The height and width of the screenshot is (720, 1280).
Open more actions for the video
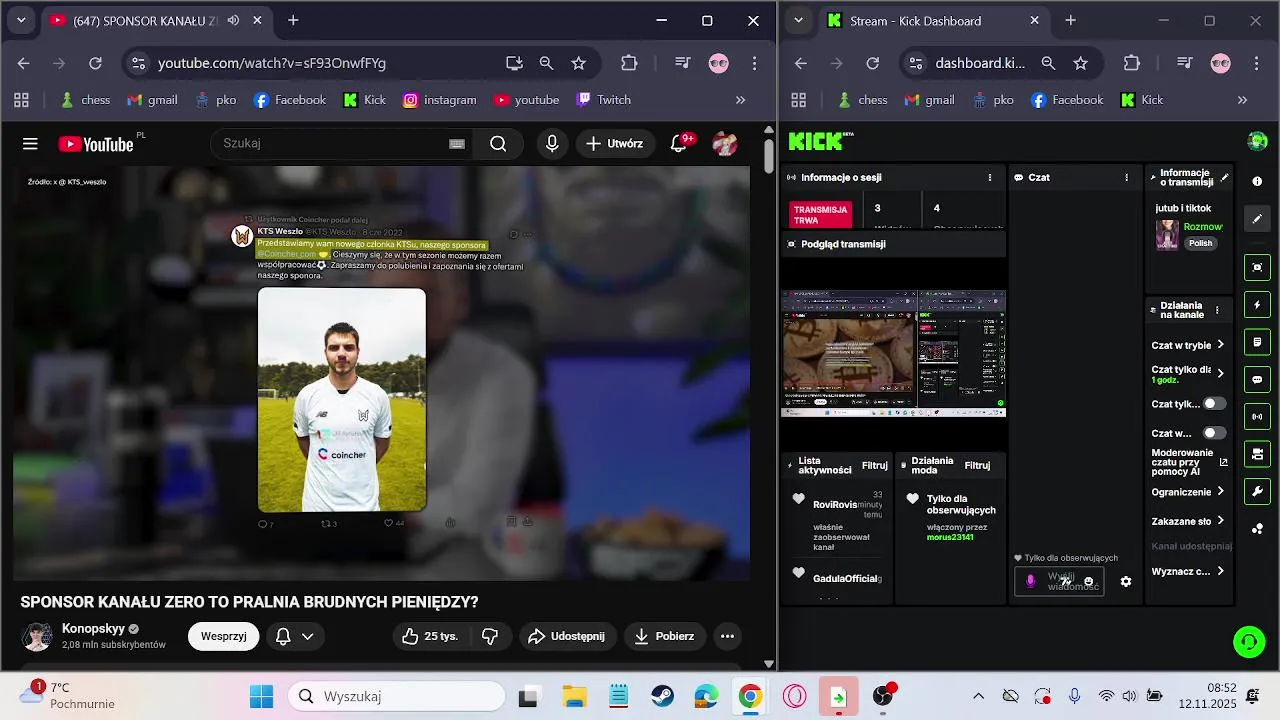(x=727, y=636)
